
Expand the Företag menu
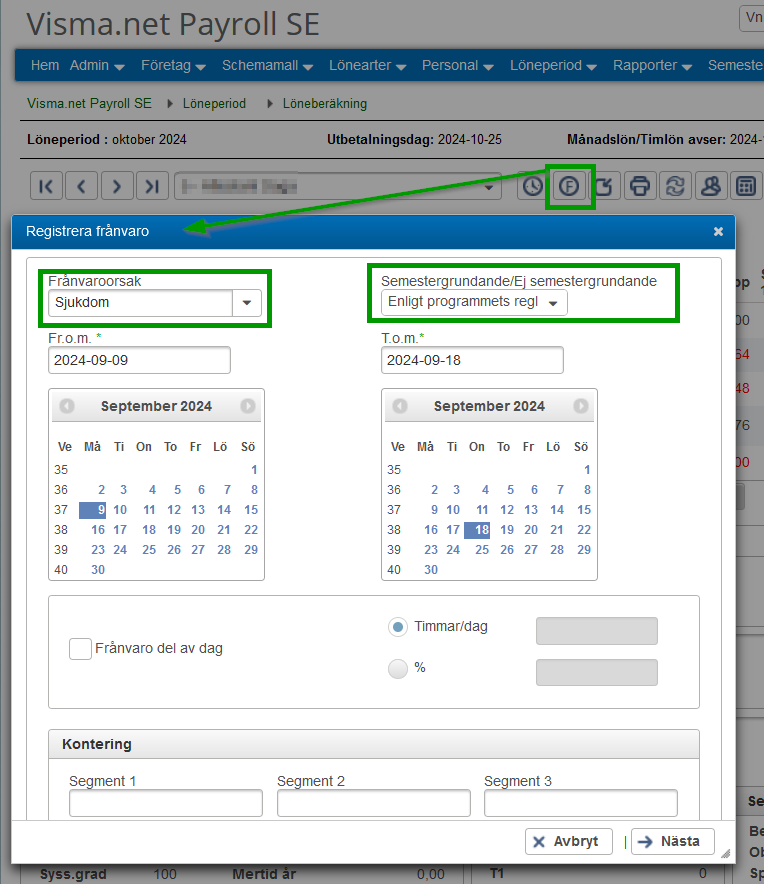coord(173,65)
